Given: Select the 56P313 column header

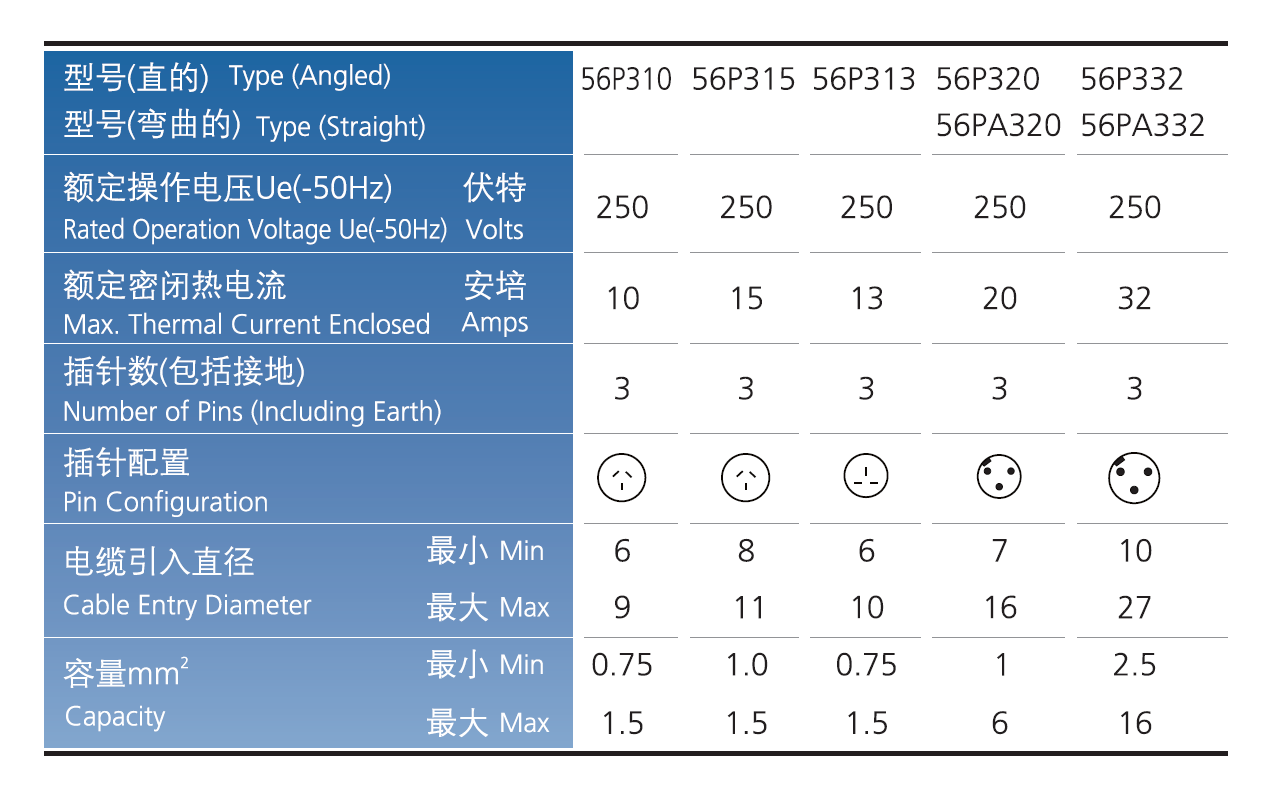Looking at the screenshot, I should (x=864, y=79).
